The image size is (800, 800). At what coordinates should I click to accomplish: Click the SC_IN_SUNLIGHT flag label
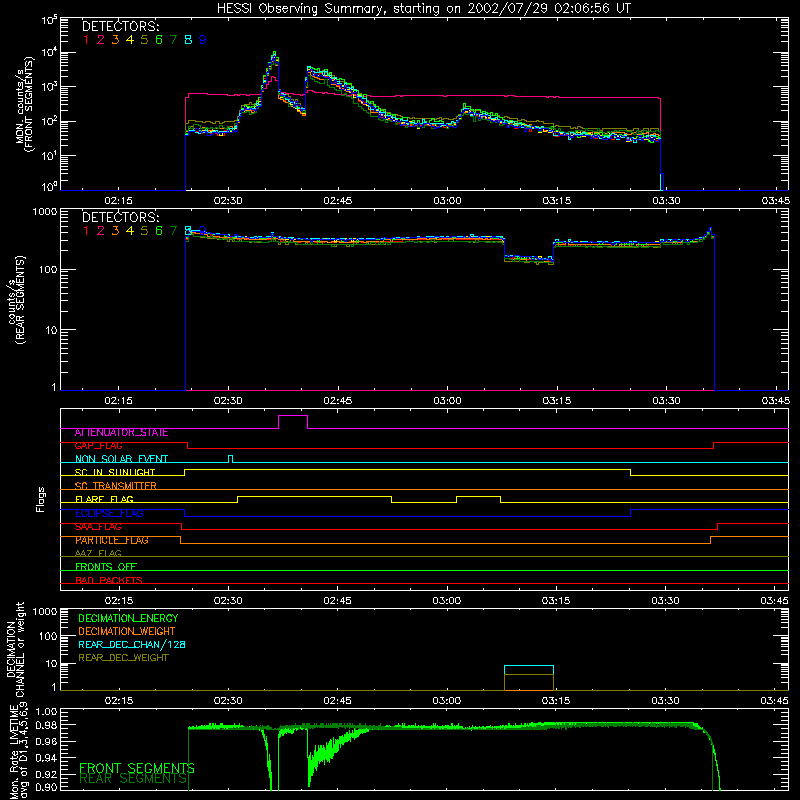115,472
